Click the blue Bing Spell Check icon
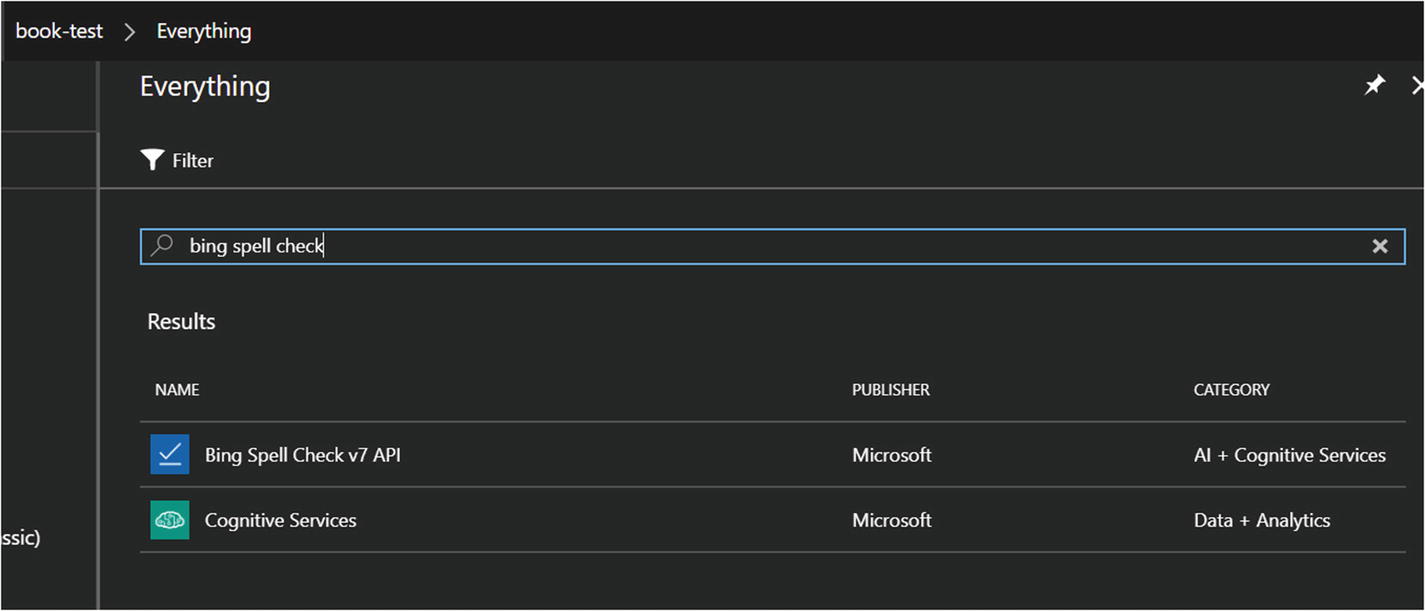The height and width of the screenshot is (611, 1425). tap(170, 454)
